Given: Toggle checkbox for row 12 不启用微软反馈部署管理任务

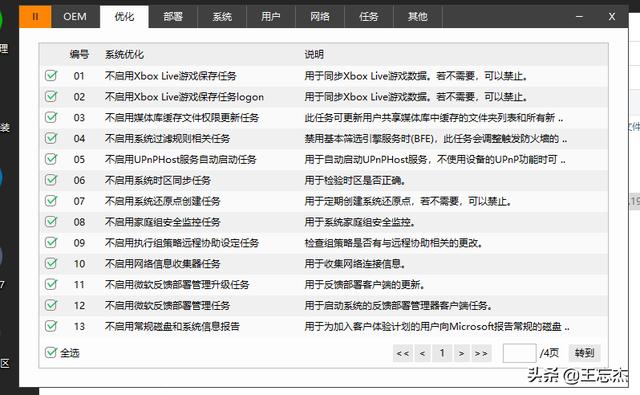Looking at the screenshot, I should tap(51, 305).
